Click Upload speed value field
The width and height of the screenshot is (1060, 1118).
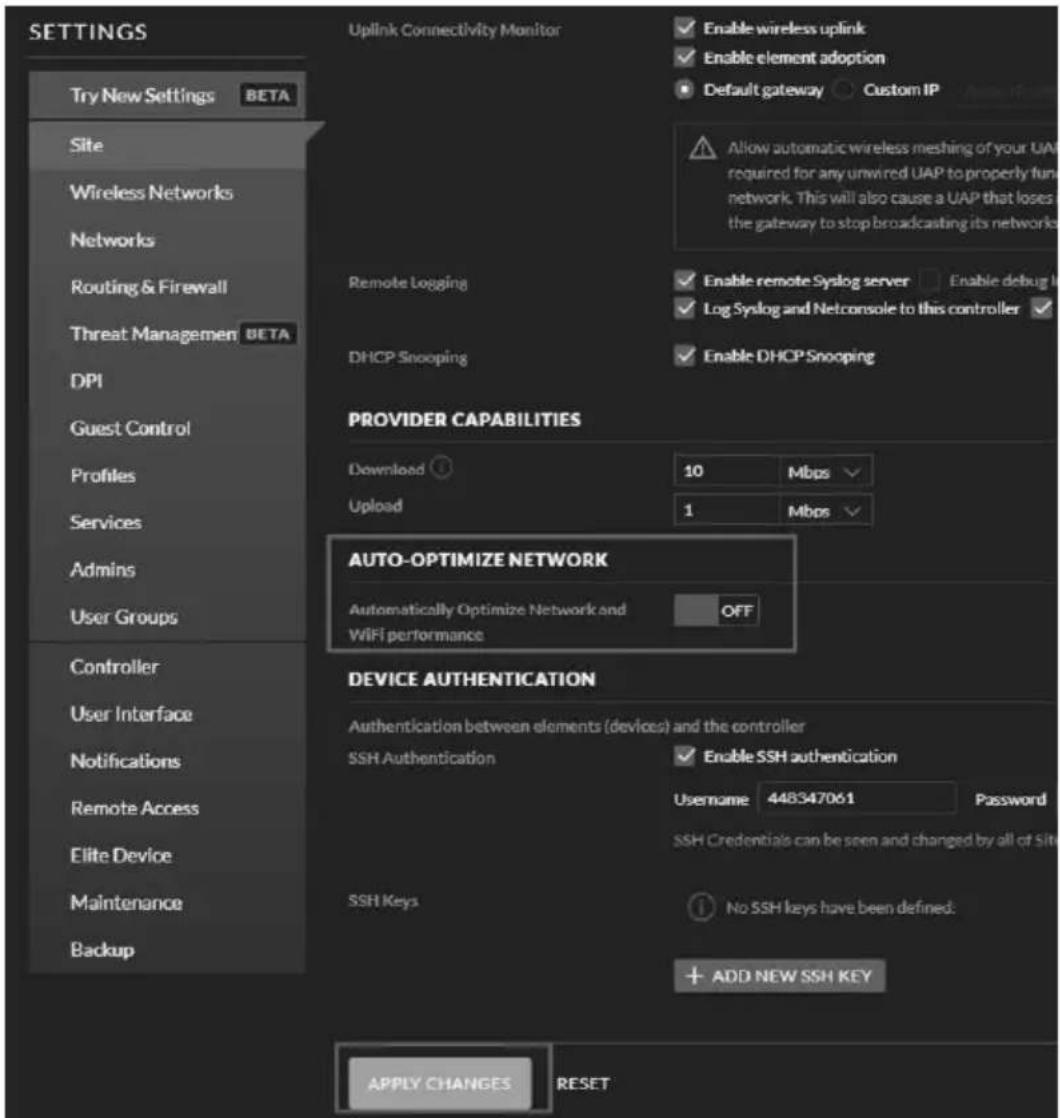pos(727,511)
